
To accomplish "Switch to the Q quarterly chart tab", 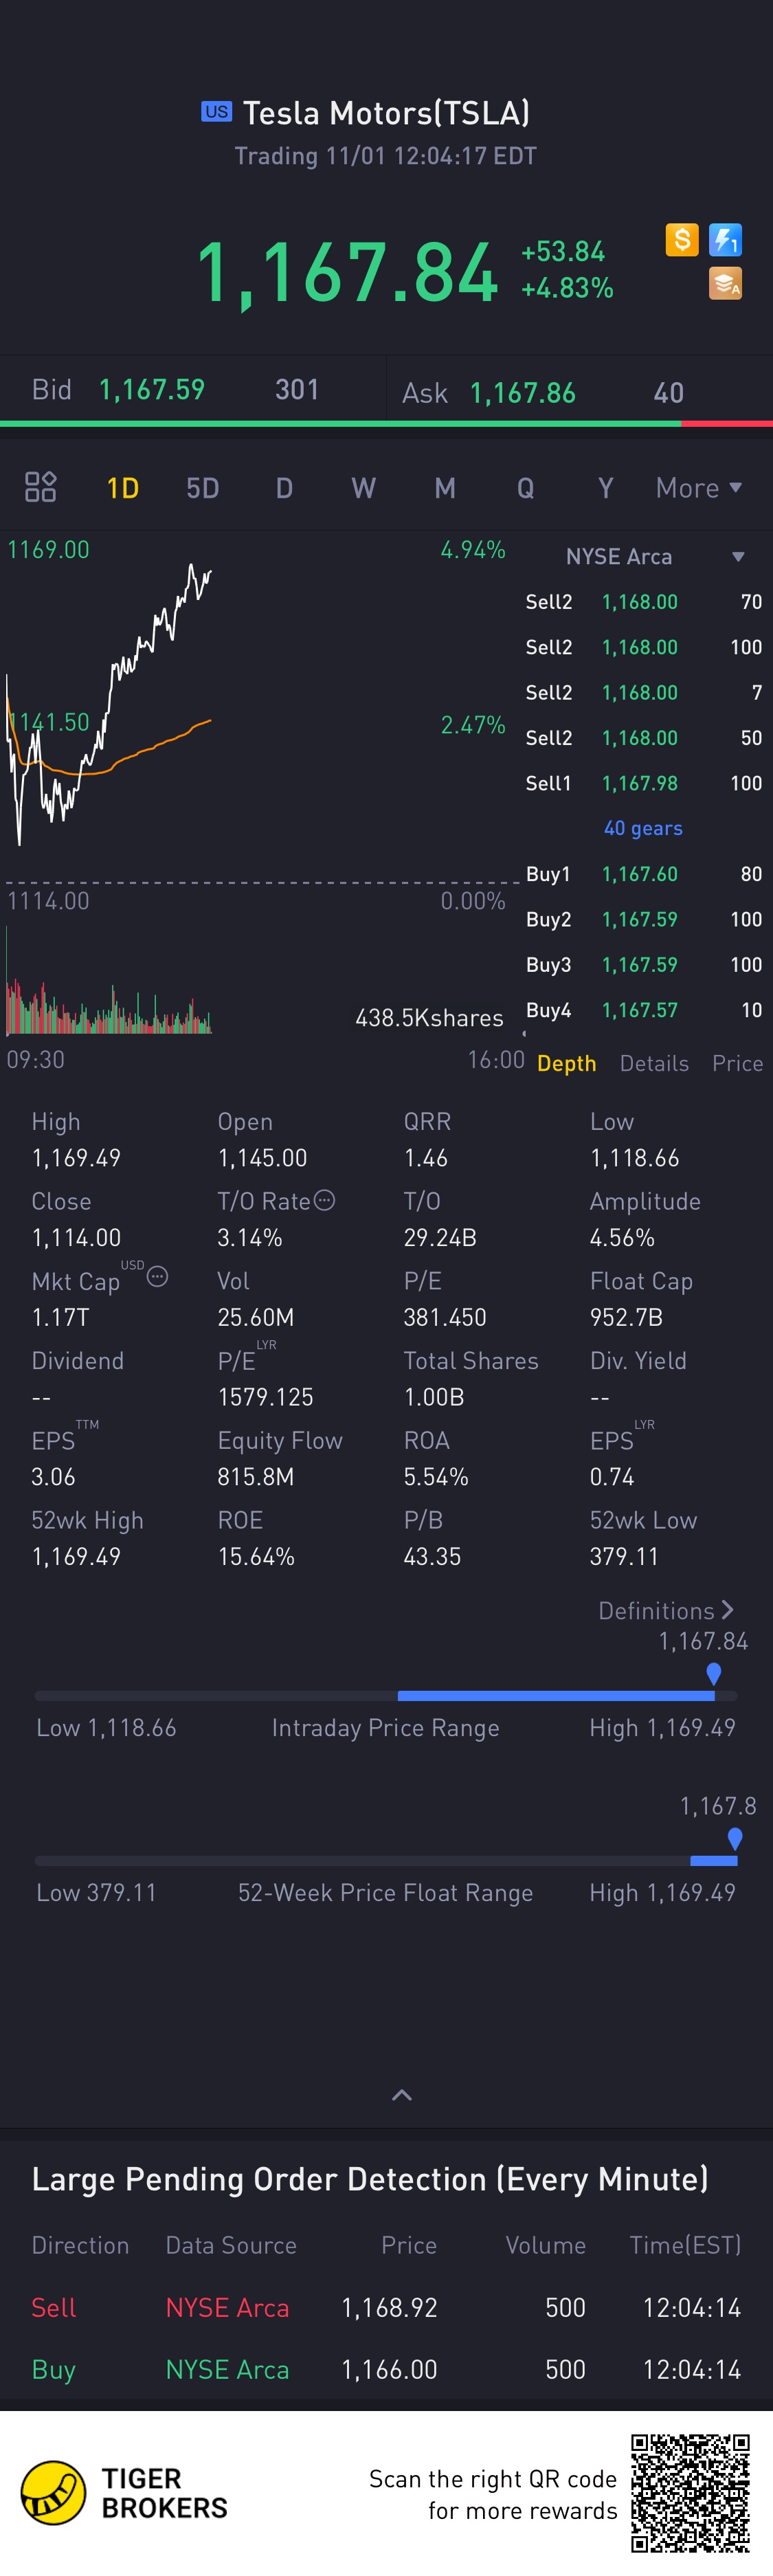I will (525, 488).
